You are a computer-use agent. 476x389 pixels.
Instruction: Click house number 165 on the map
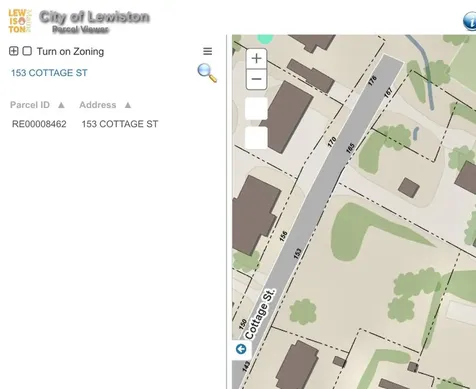pyautogui.click(x=350, y=148)
